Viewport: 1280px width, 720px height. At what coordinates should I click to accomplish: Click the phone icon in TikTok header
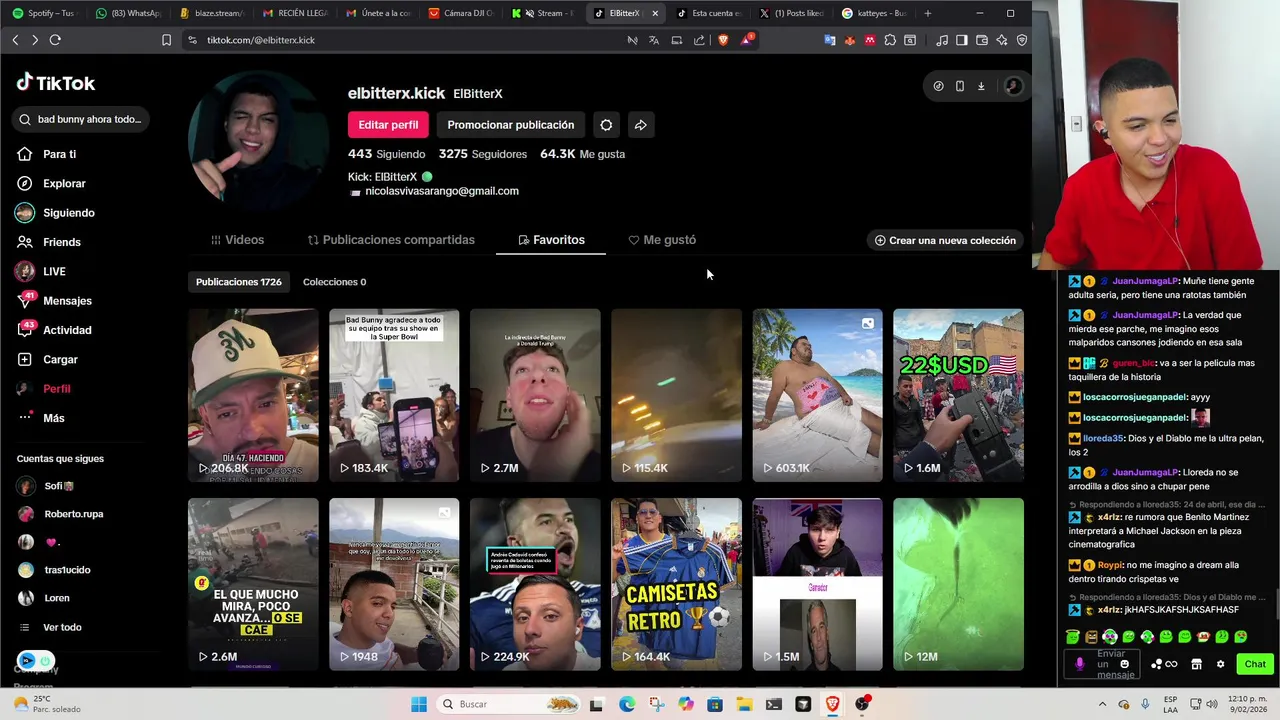coord(959,86)
